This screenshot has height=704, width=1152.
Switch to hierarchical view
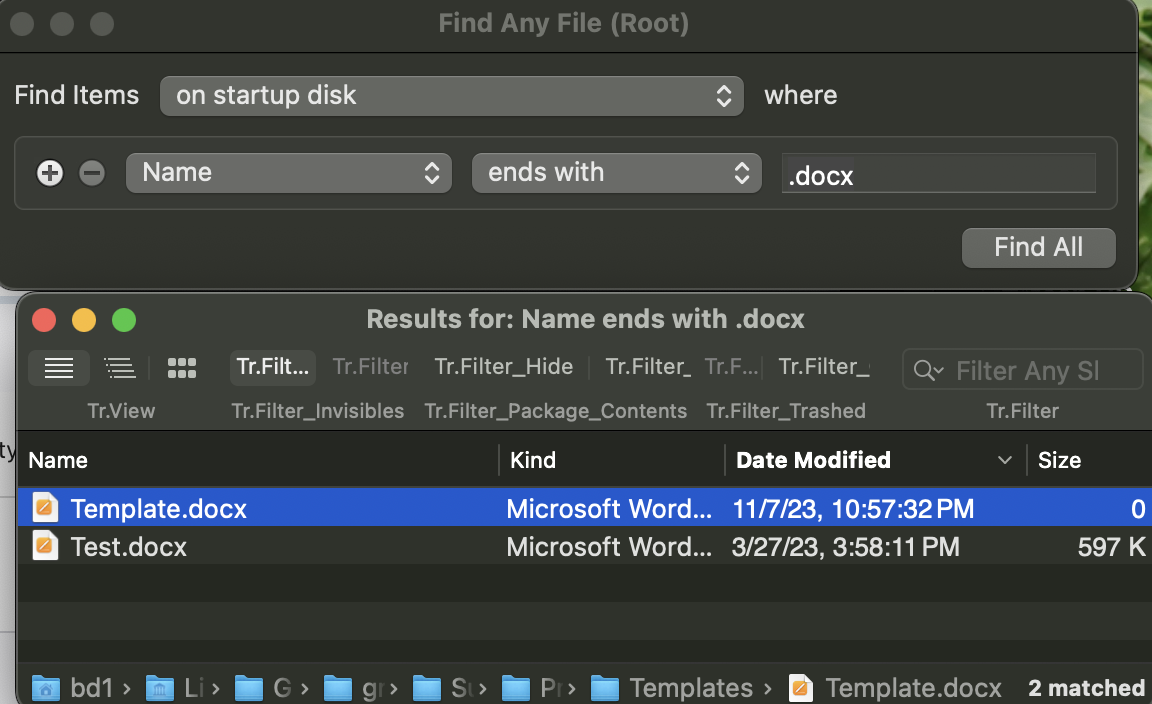pyautogui.click(x=120, y=368)
